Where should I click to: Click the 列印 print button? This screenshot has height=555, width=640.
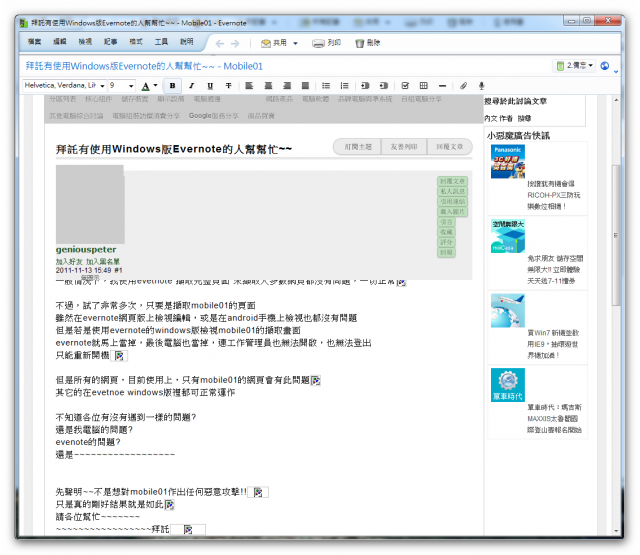326,43
